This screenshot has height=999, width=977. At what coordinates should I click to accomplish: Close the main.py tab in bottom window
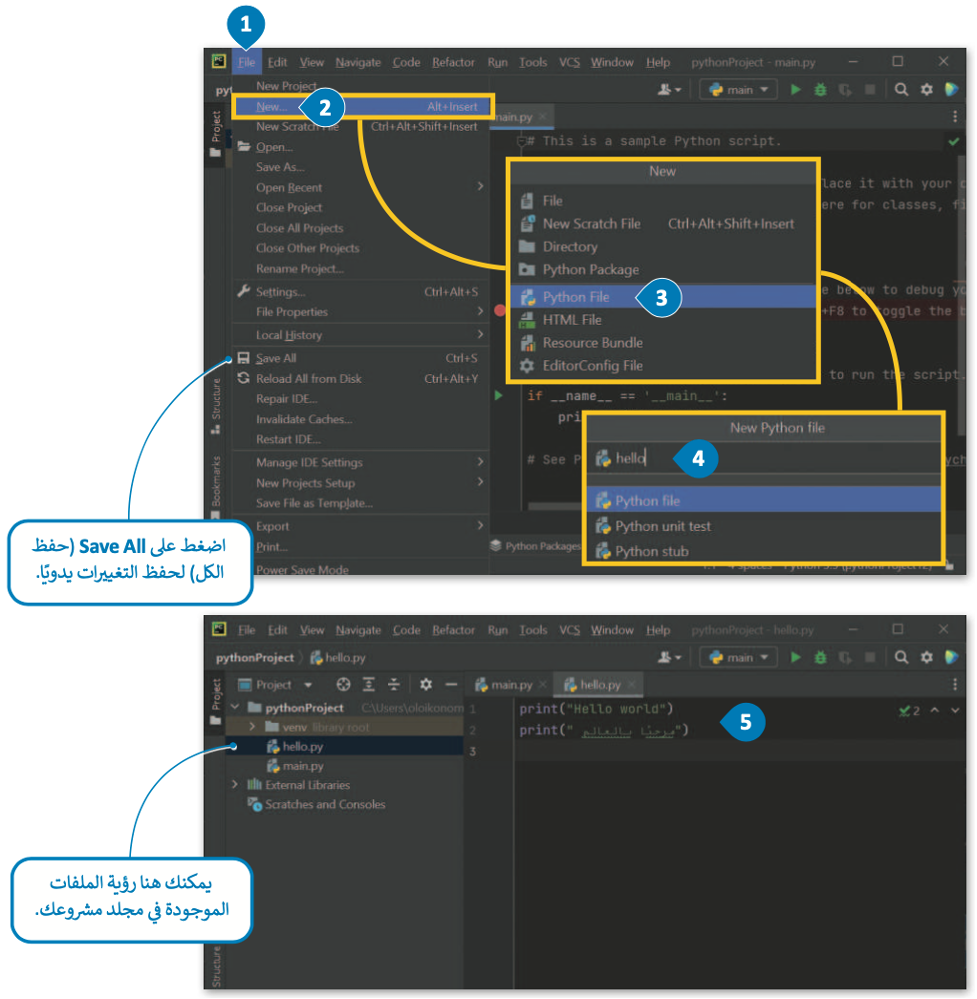pyautogui.click(x=542, y=684)
